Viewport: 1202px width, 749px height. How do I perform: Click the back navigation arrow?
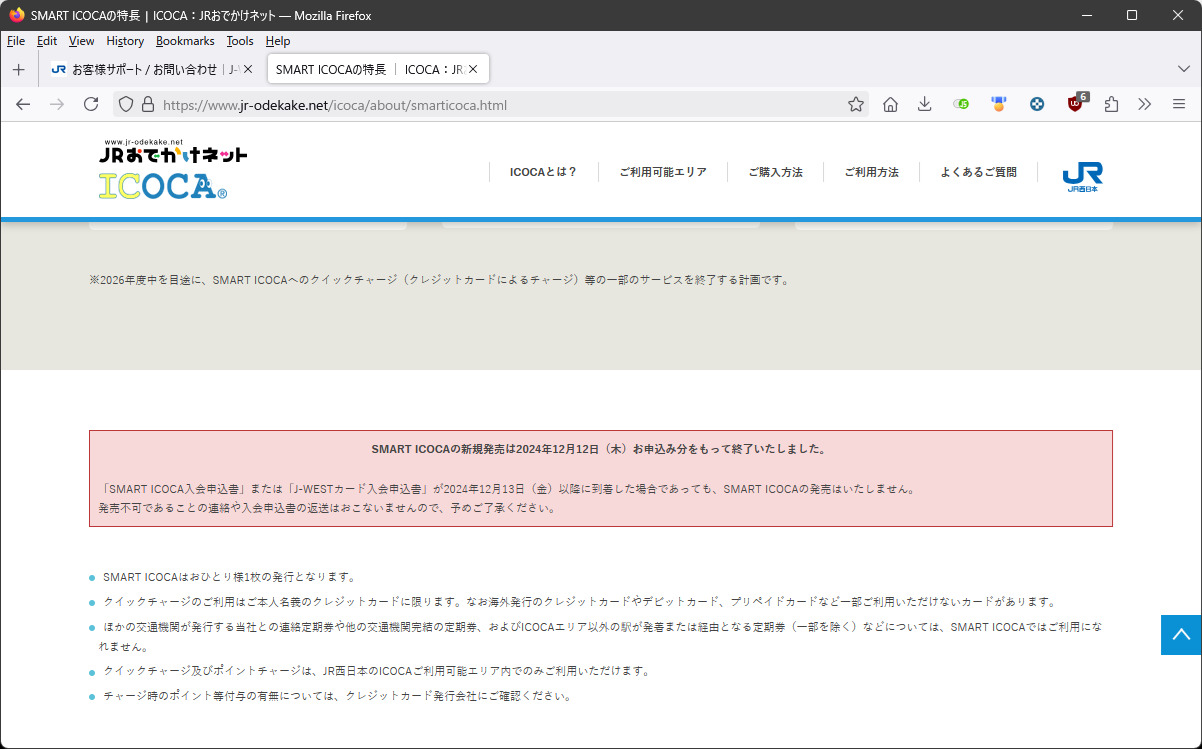(23, 104)
